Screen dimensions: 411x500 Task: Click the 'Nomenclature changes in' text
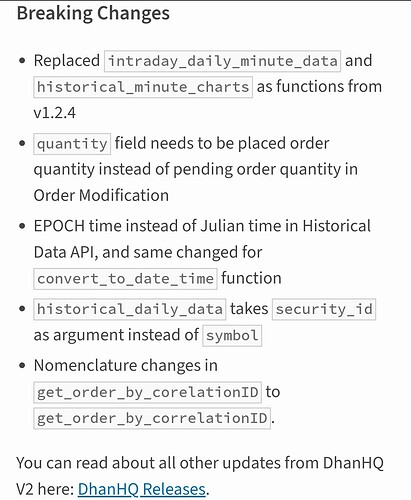(126, 366)
